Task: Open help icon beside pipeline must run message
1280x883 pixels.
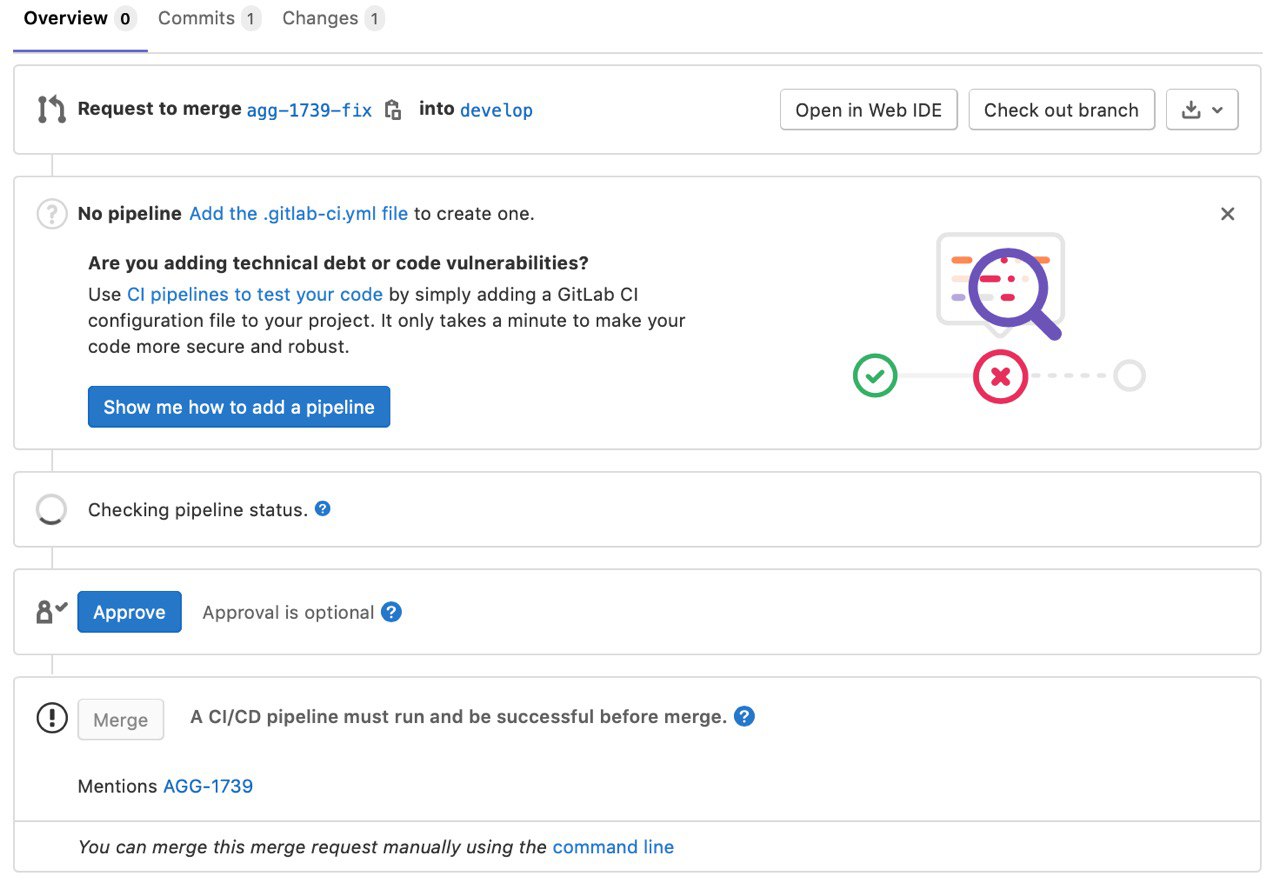Action: coord(744,716)
